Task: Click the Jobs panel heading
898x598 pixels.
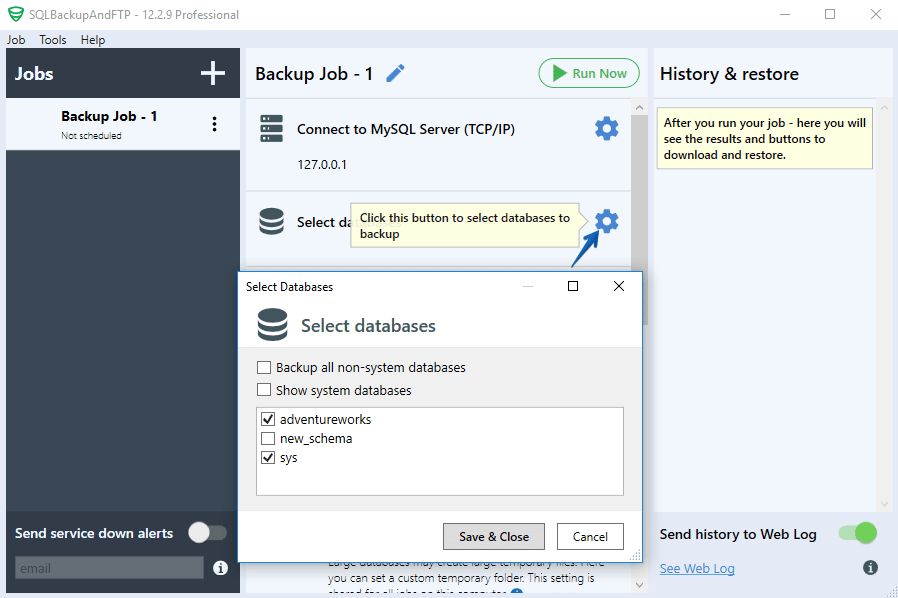Action: pyautogui.click(x=34, y=74)
